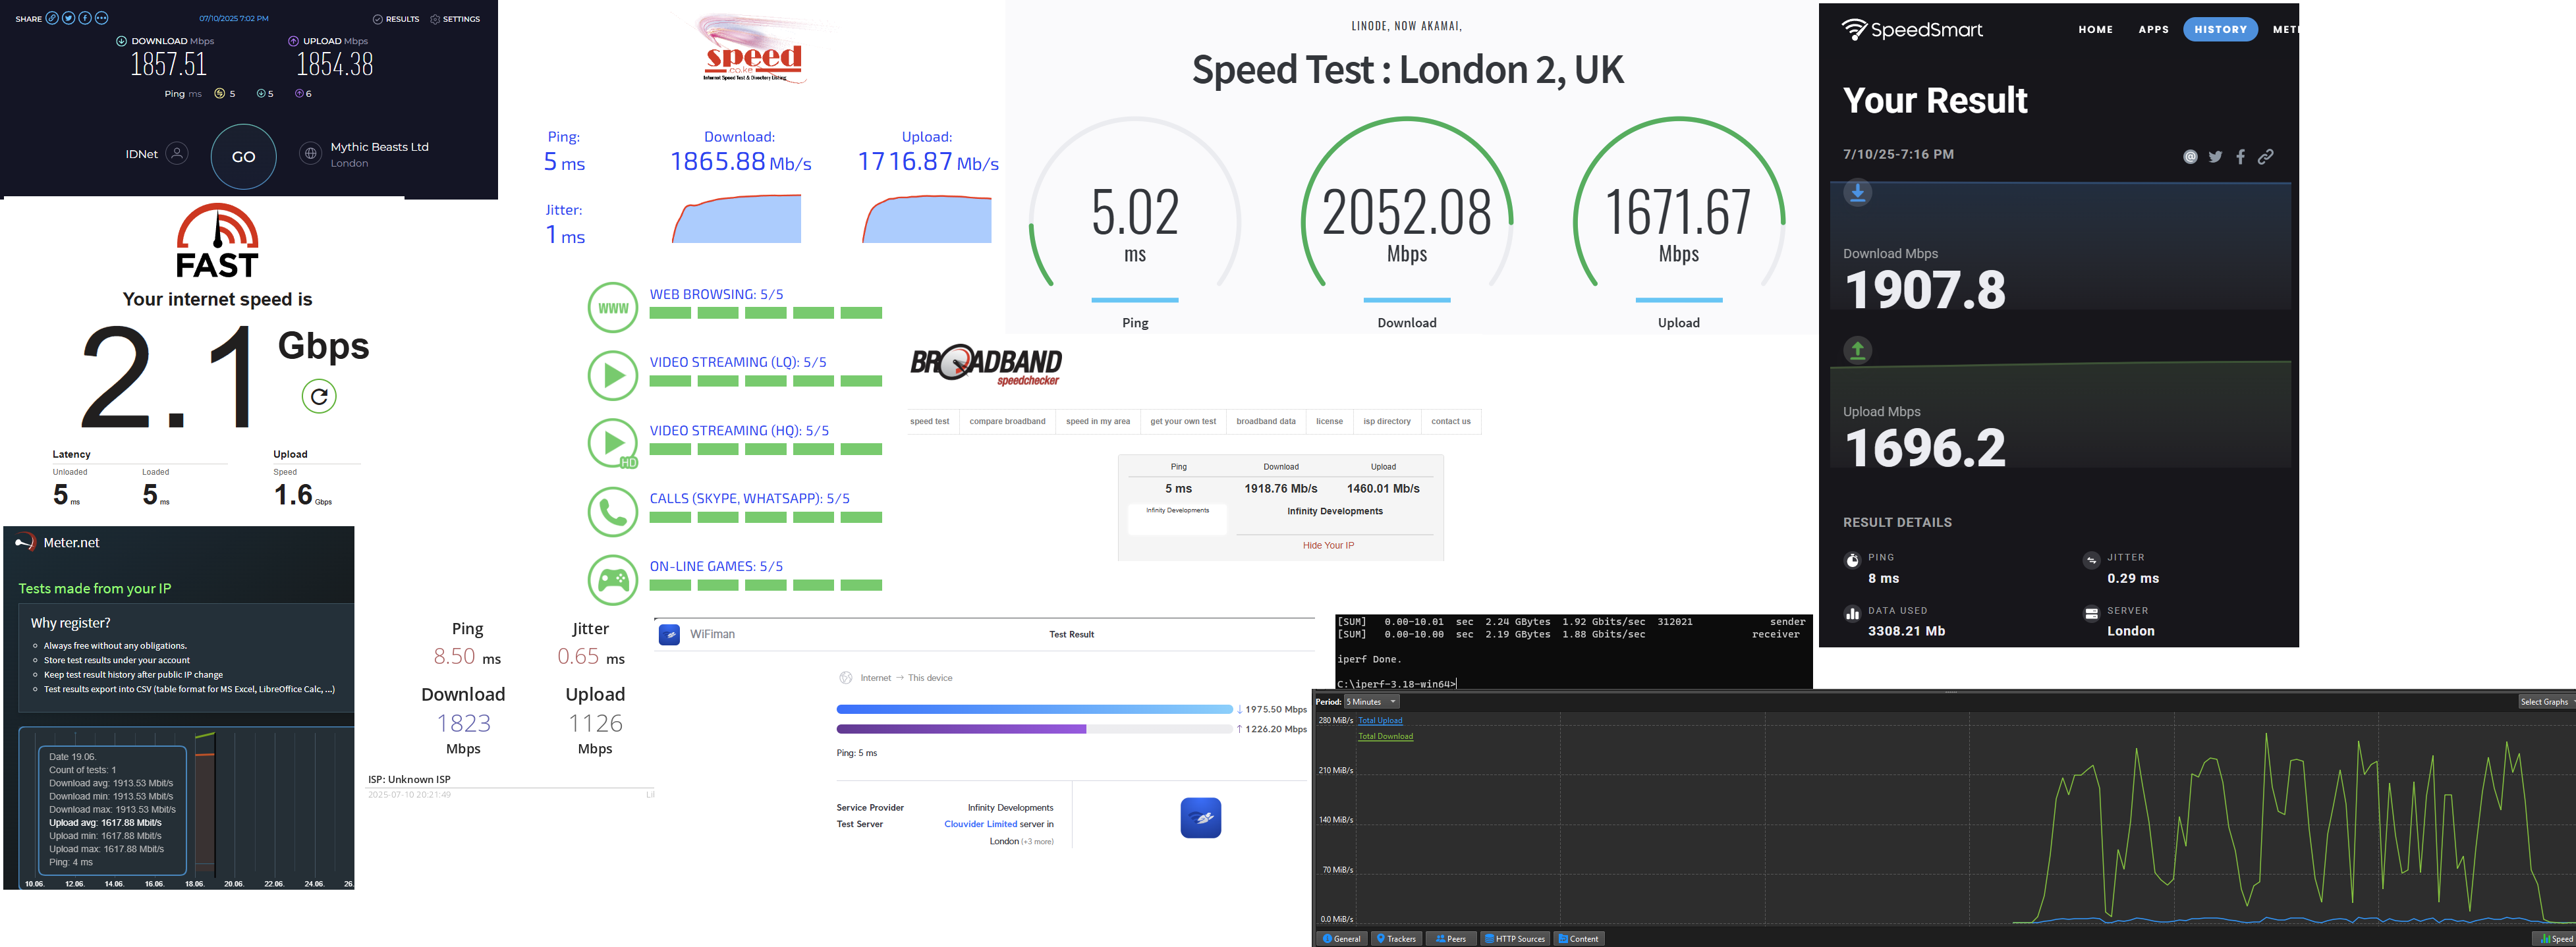Open SpeedSmart APPS menu
The image size is (2576, 947).
point(2153,30)
